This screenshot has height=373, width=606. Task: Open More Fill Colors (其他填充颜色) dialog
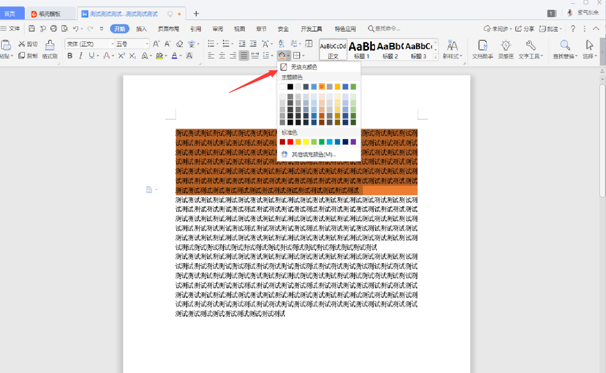(319, 154)
